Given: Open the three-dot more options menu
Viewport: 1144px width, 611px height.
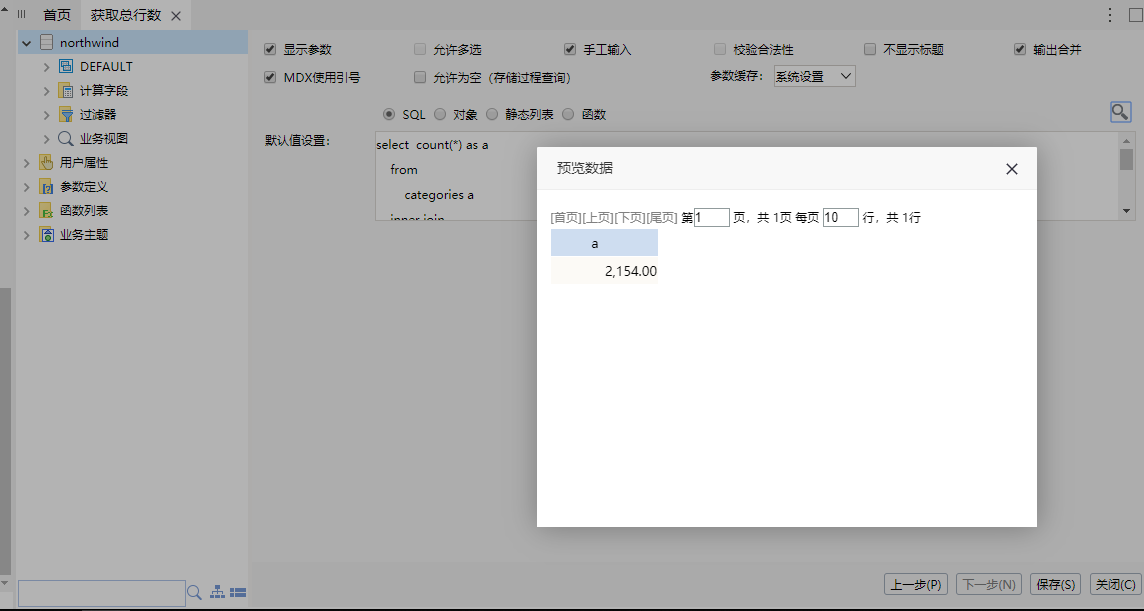Looking at the screenshot, I should click(1110, 15).
